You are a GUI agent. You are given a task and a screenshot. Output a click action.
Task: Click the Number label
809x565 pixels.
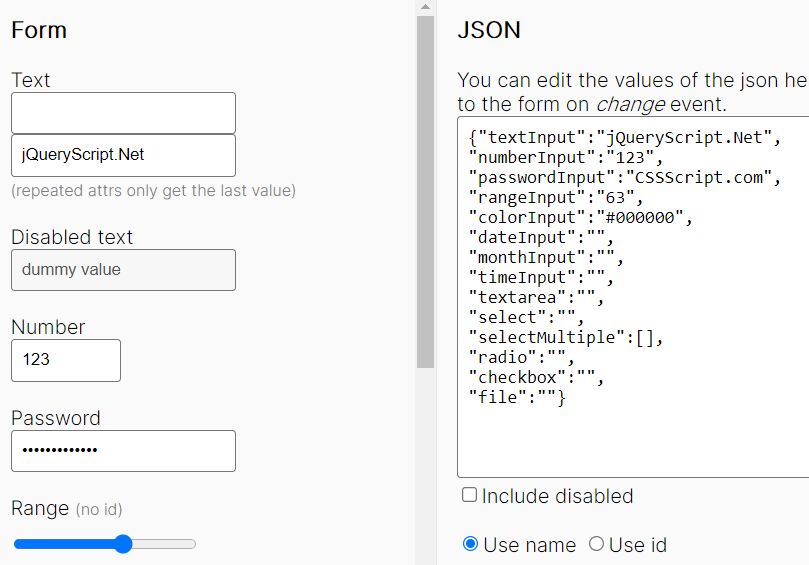click(x=48, y=327)
